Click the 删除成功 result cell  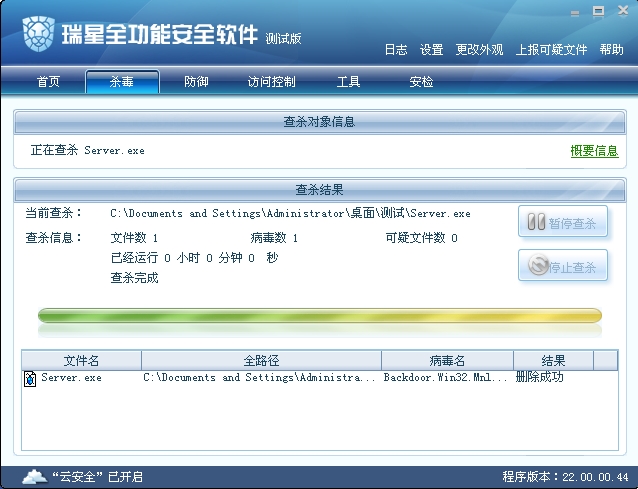click(x=540, y=377)
